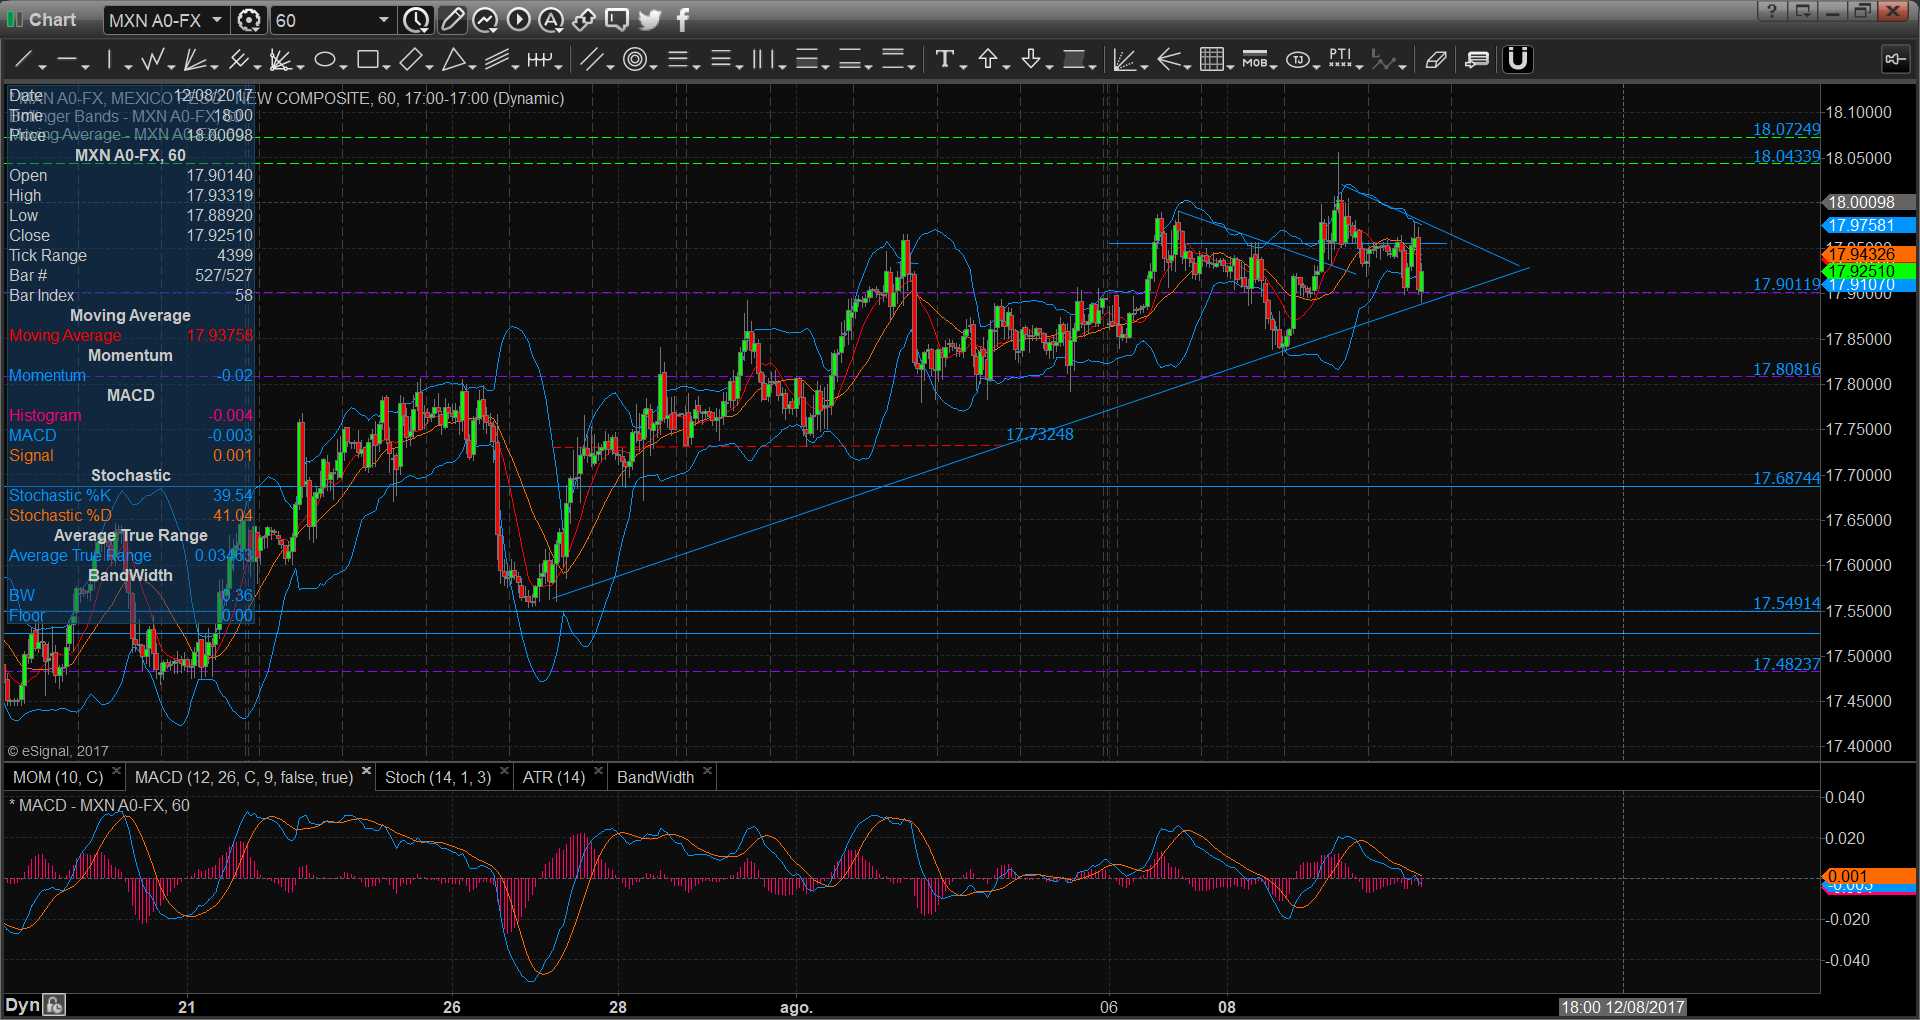The width and height of the screenshot is (1920, 1020).
Task: Toggle the alerts note list icon
Action: [x=1477, y=60]
